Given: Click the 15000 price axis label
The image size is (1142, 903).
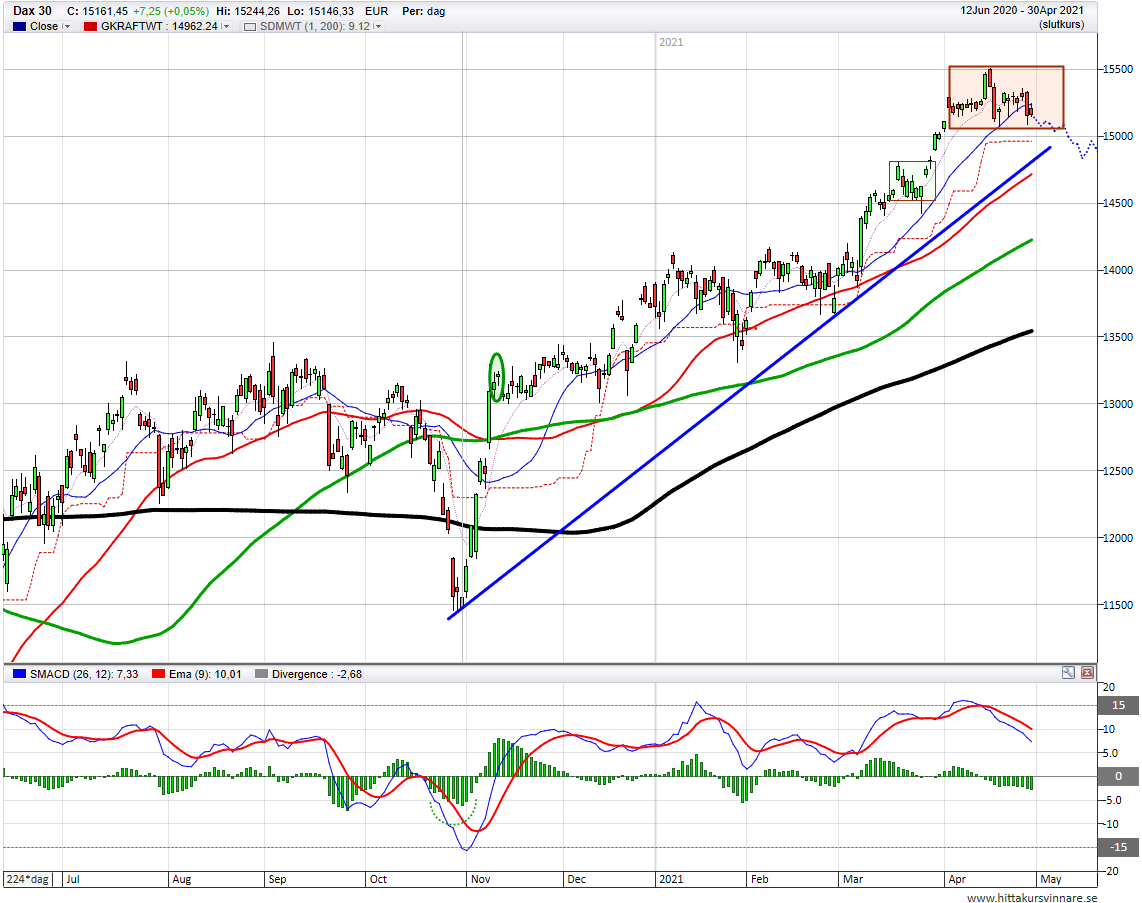Looking at the screenshot, I should pos(1119,136).
